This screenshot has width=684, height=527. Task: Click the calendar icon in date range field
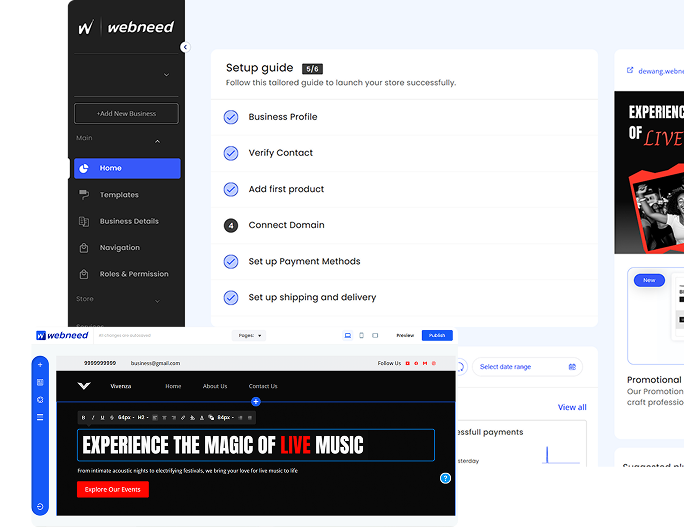pyautogui.click(x=572, y=367)
